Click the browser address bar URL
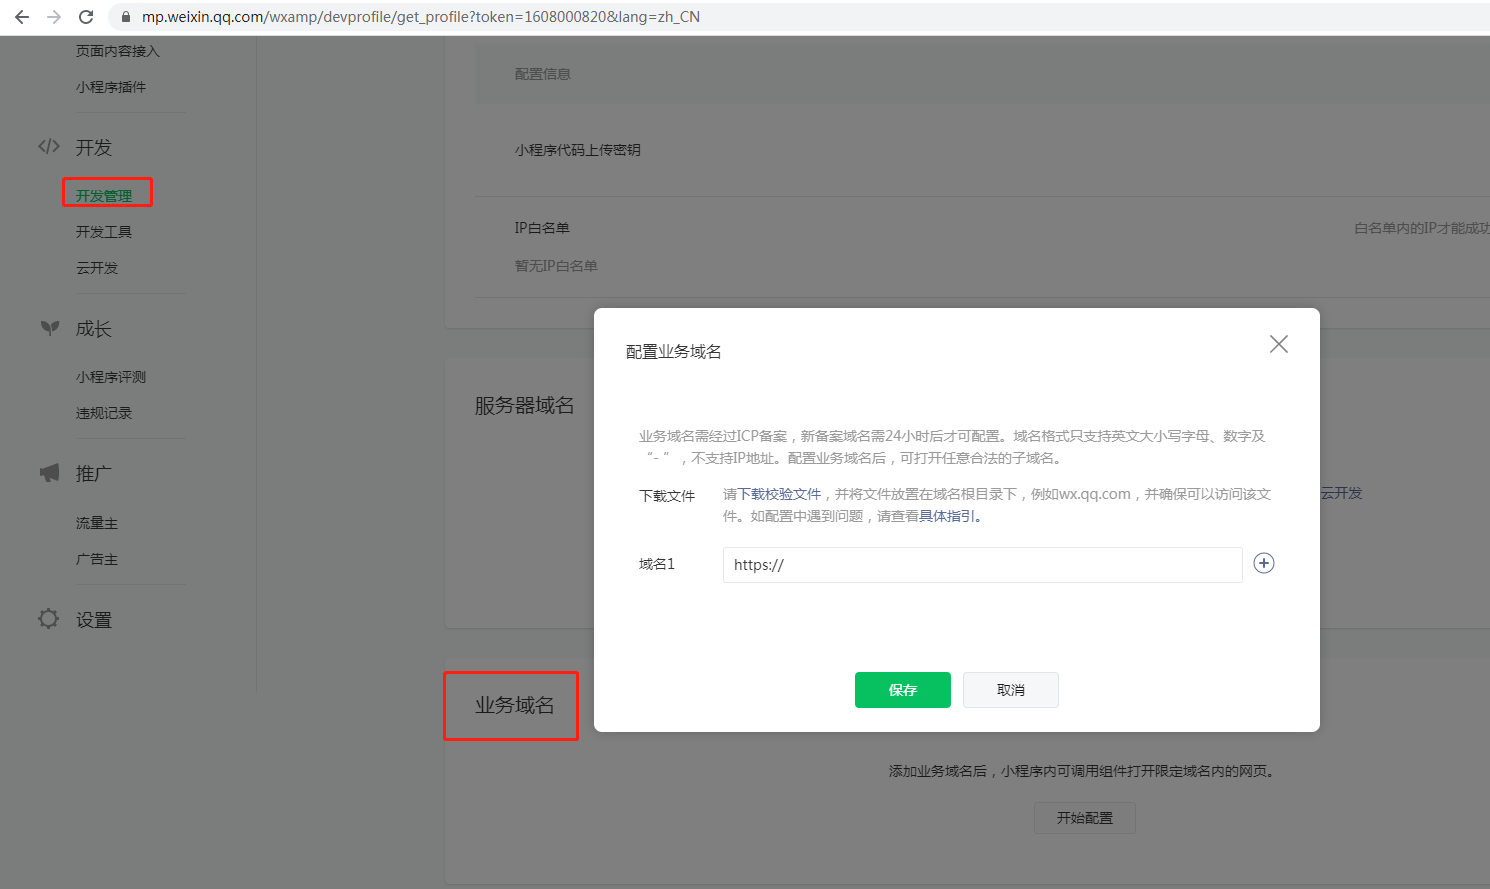The width and height of the screenshot is (1490, 889). (x=420, y=17)
